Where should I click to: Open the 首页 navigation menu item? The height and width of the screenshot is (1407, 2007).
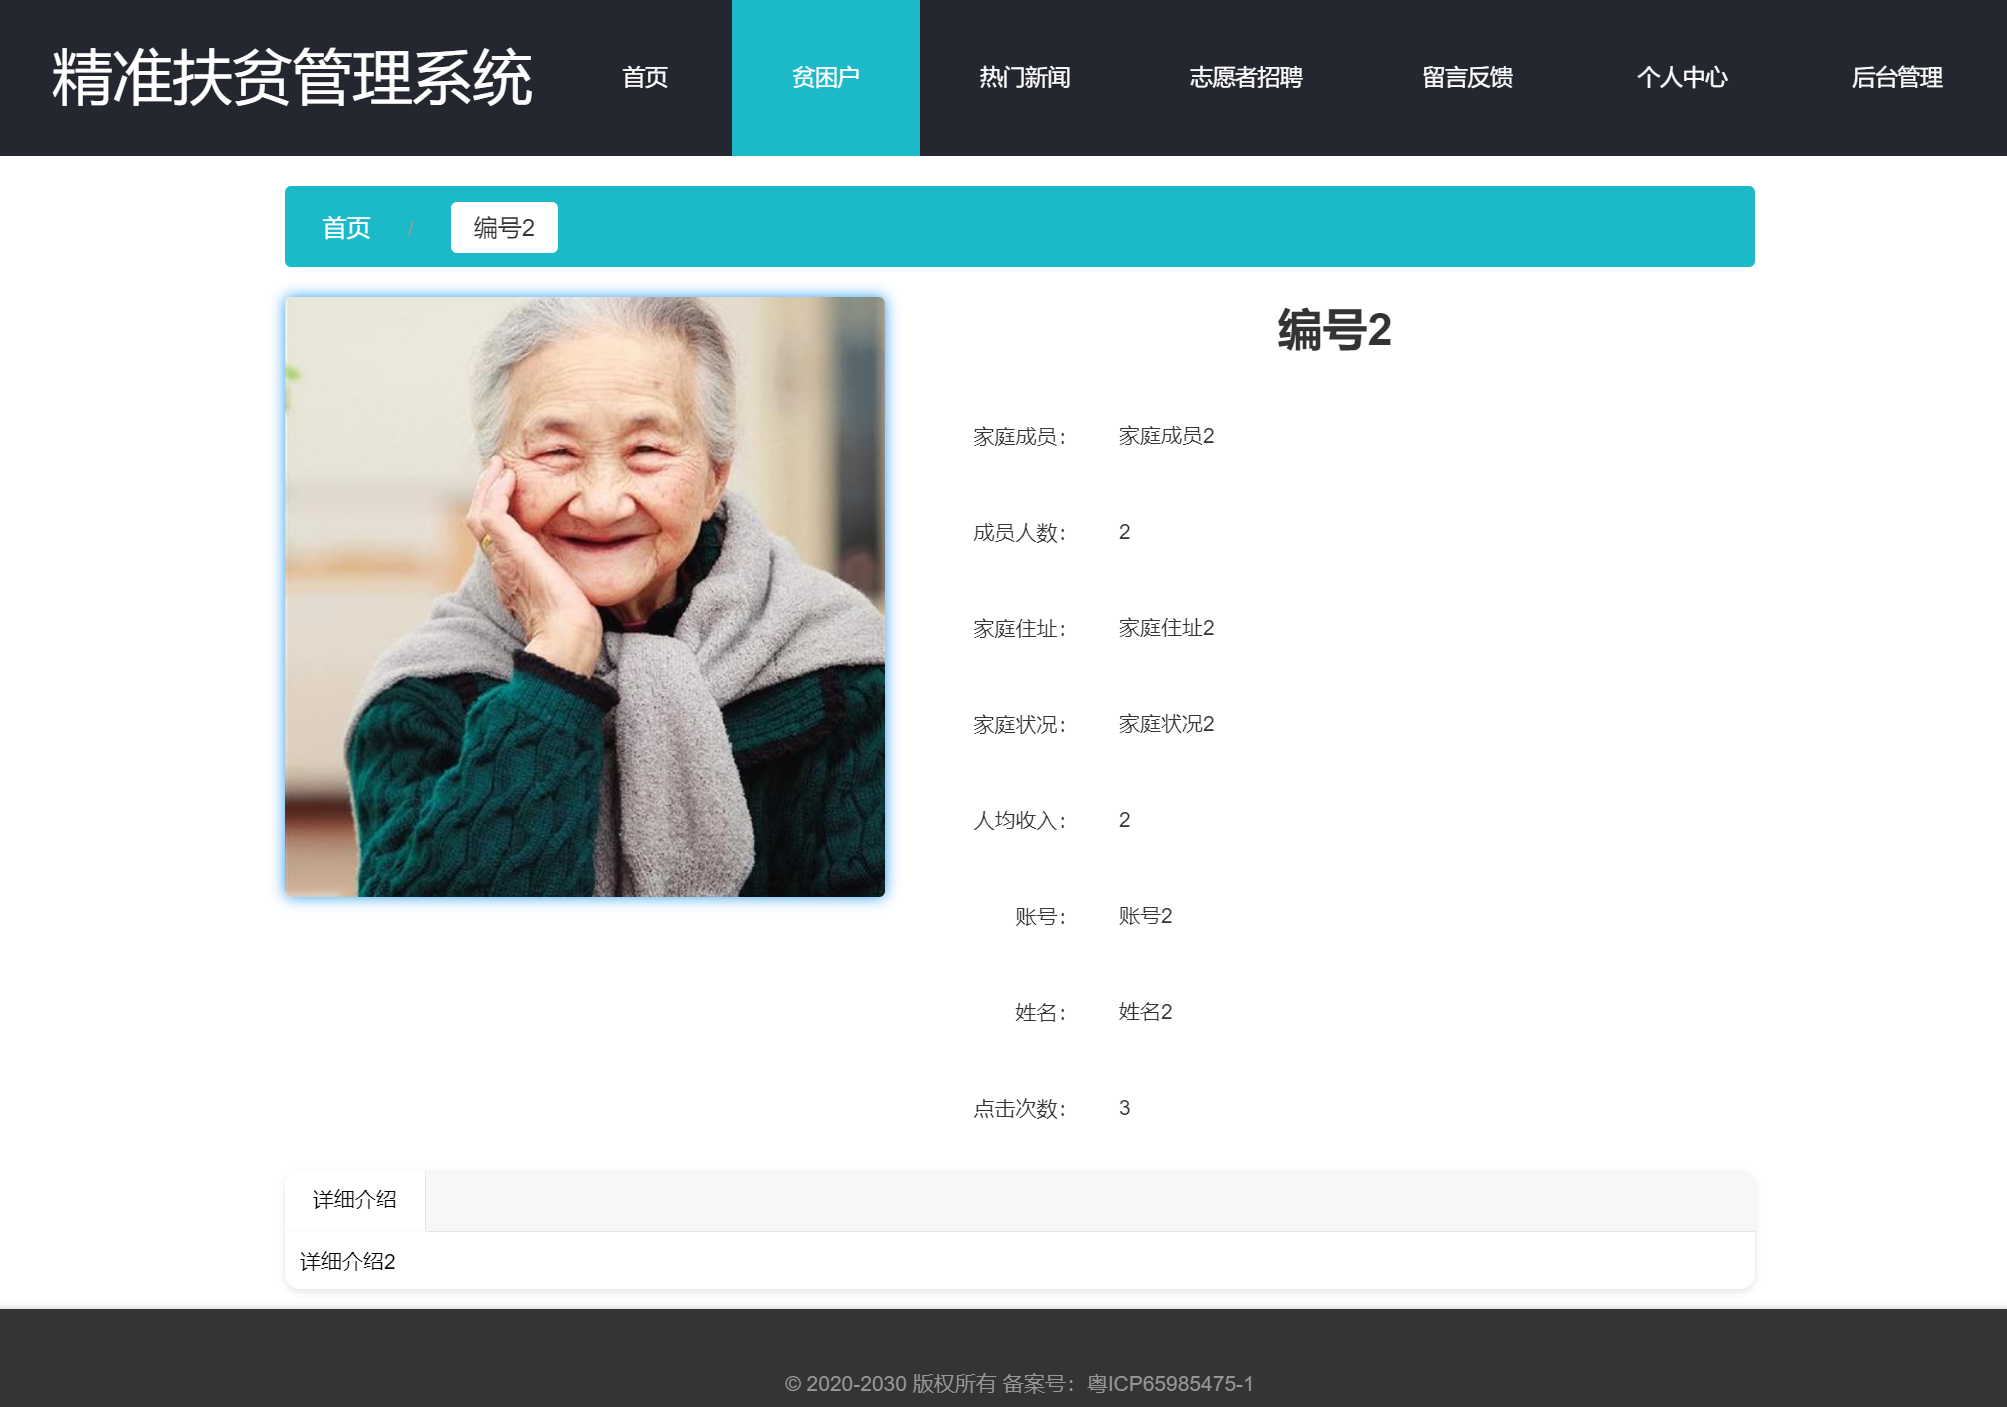[x=645, y=78]
